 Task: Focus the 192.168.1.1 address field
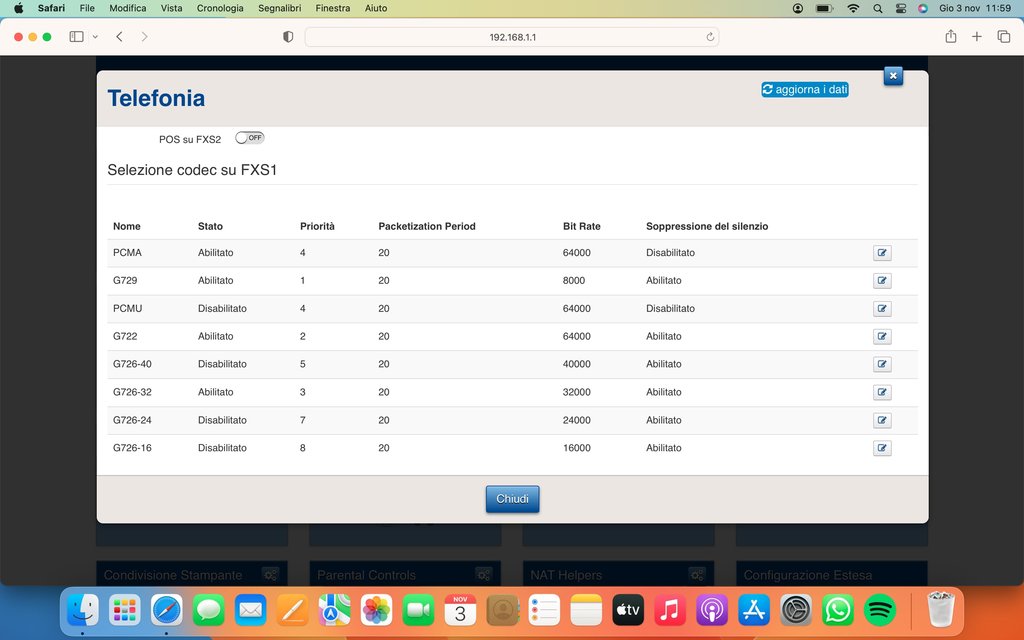point(512,37)
